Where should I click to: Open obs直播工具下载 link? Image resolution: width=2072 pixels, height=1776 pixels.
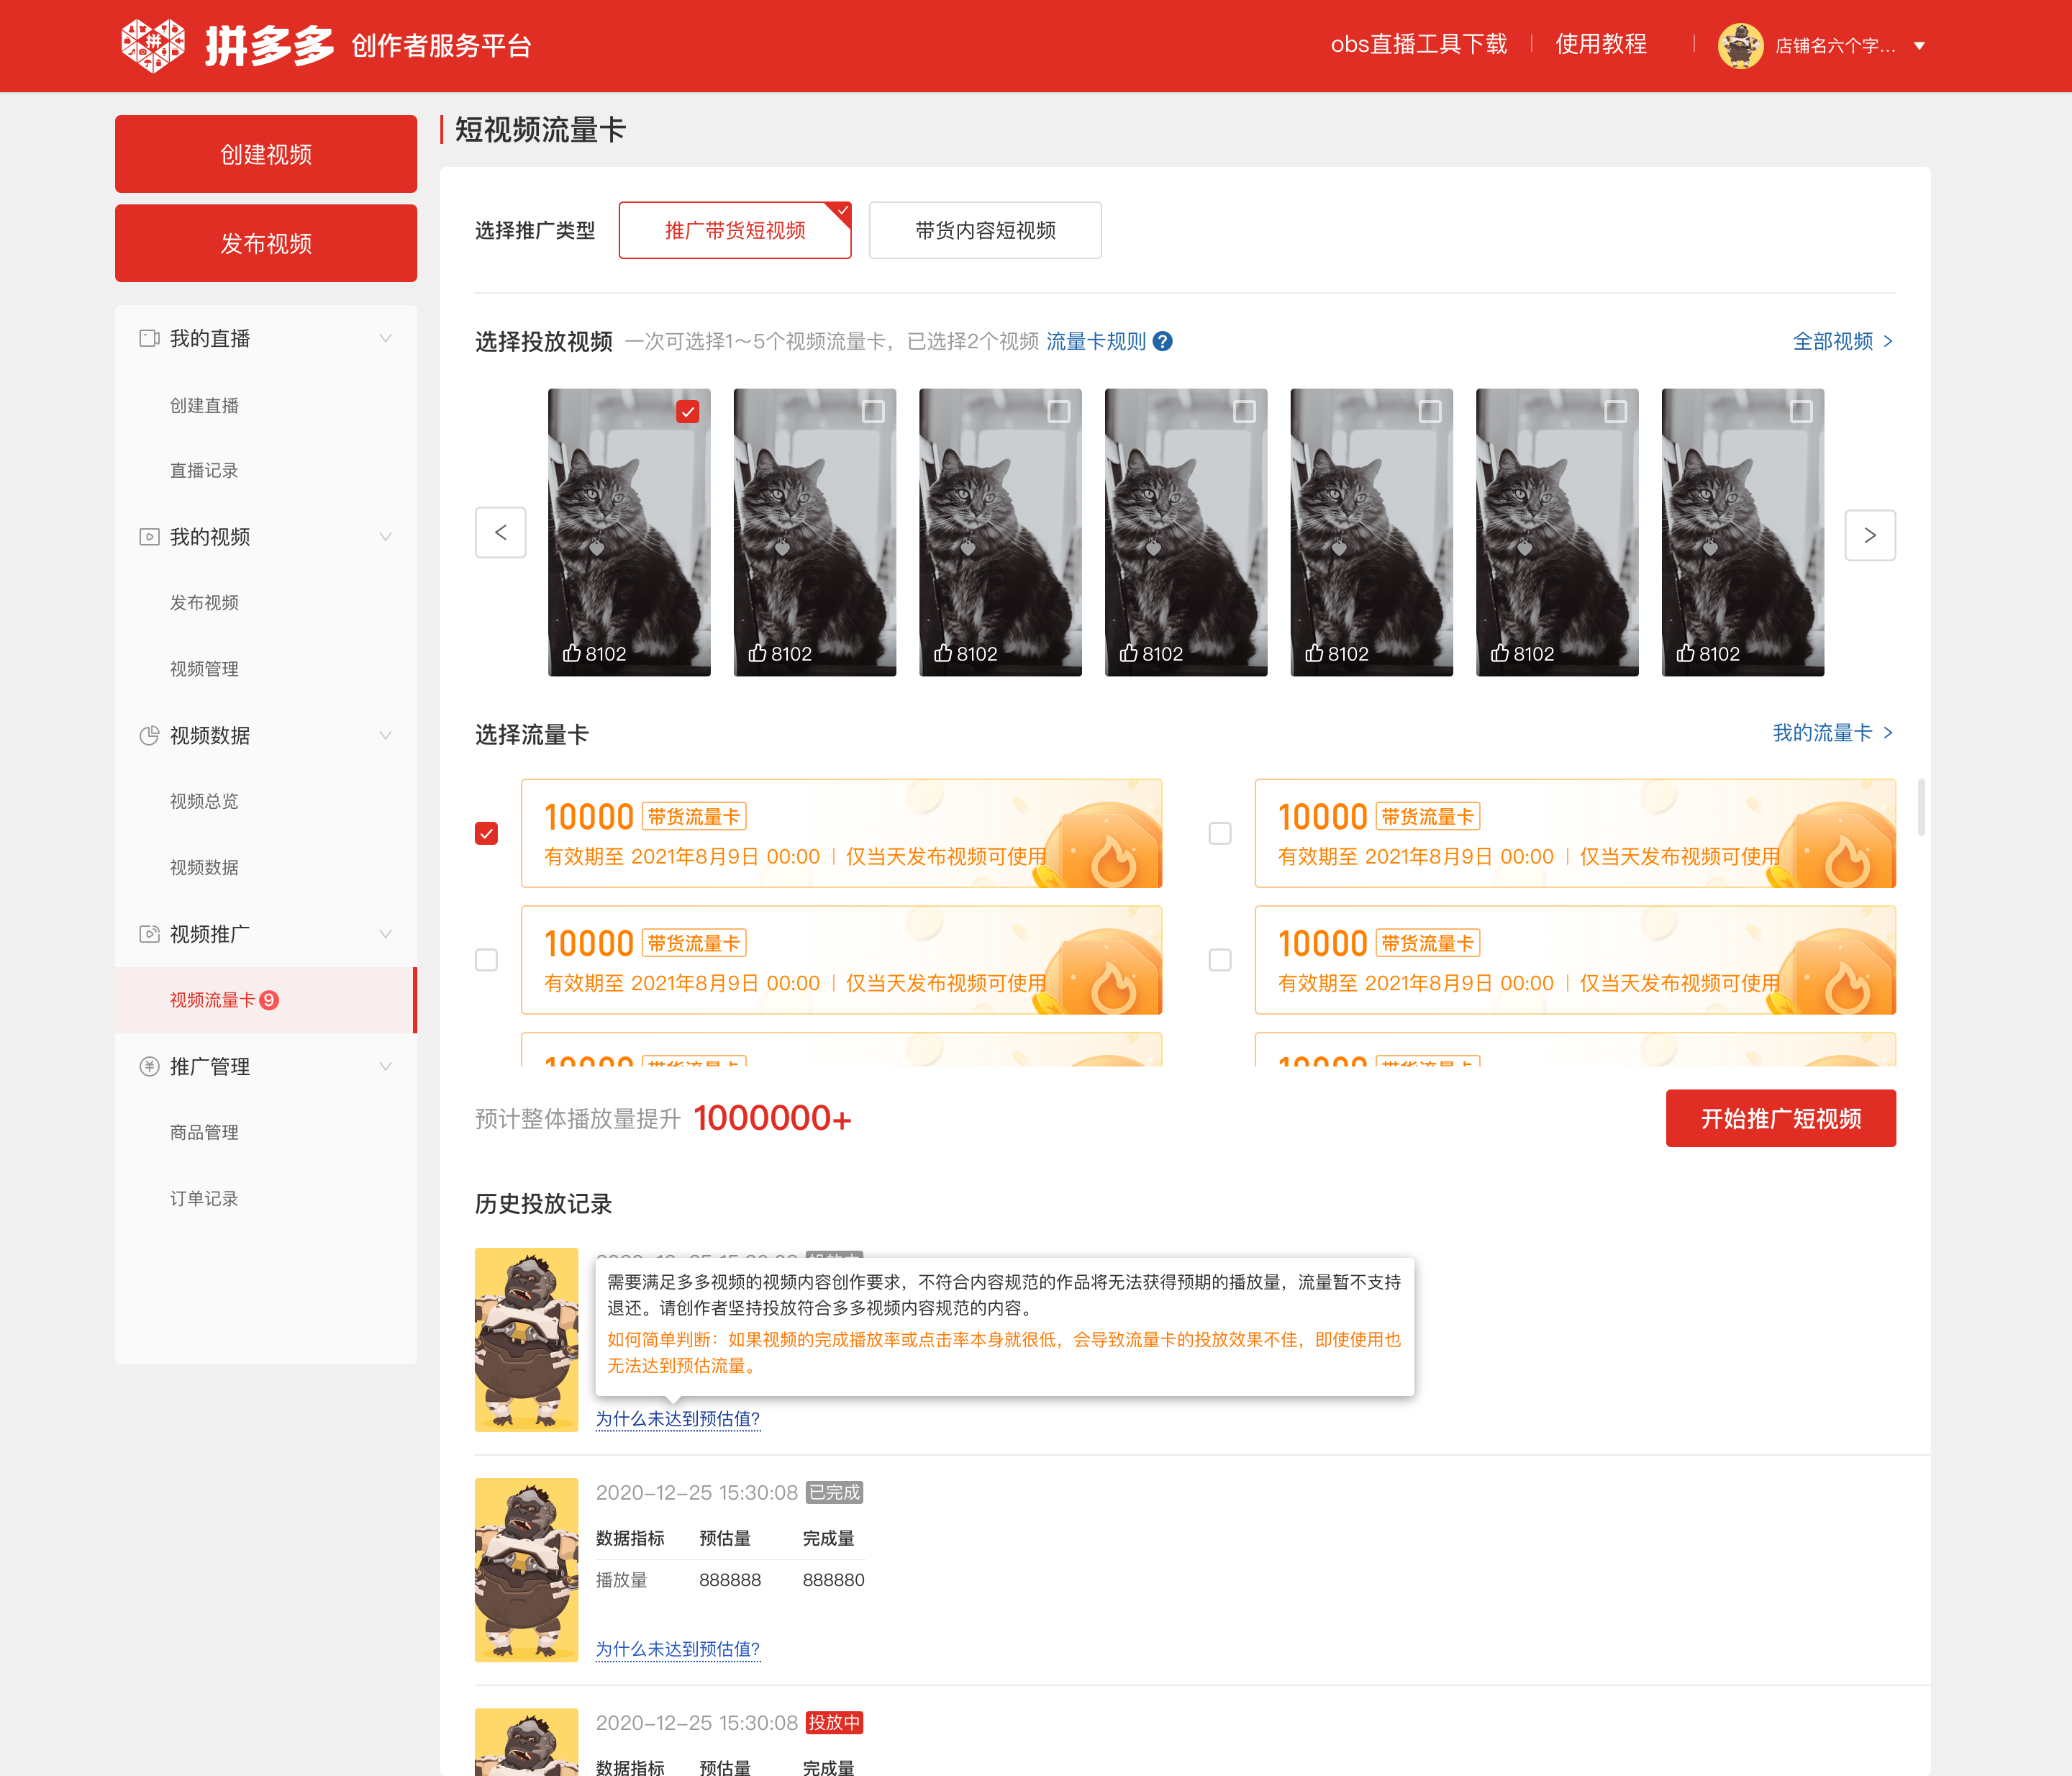(1418, 44)
